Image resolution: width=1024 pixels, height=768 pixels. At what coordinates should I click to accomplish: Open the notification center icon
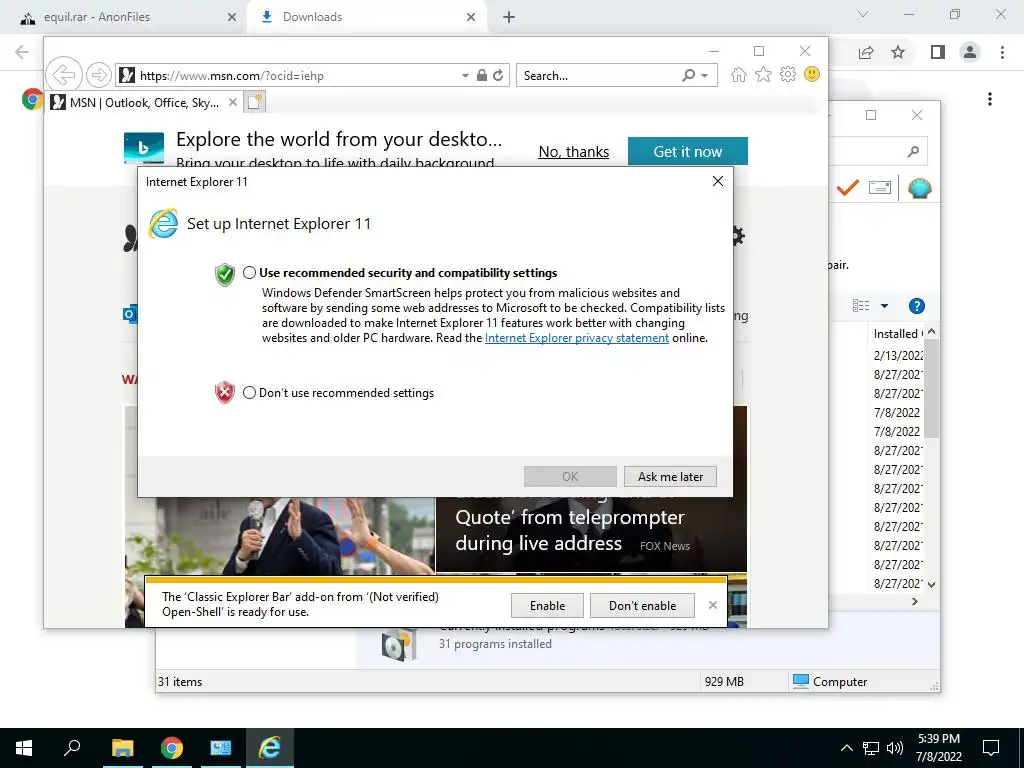pyautogui.click(x=991, y=748)
